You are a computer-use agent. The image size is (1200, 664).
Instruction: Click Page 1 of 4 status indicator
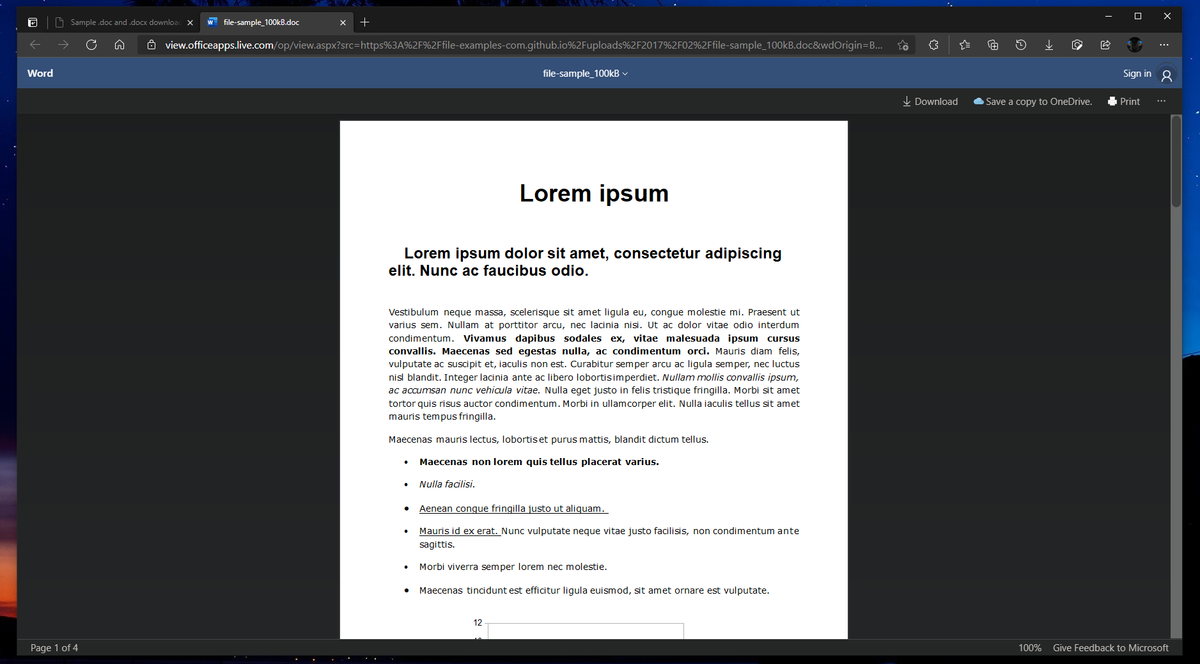click(54, 648)
